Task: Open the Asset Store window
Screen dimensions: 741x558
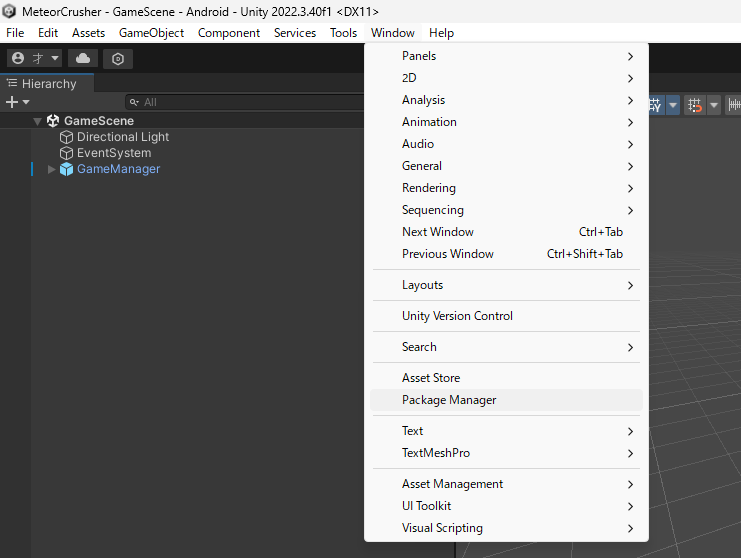Action: (506, 378)
